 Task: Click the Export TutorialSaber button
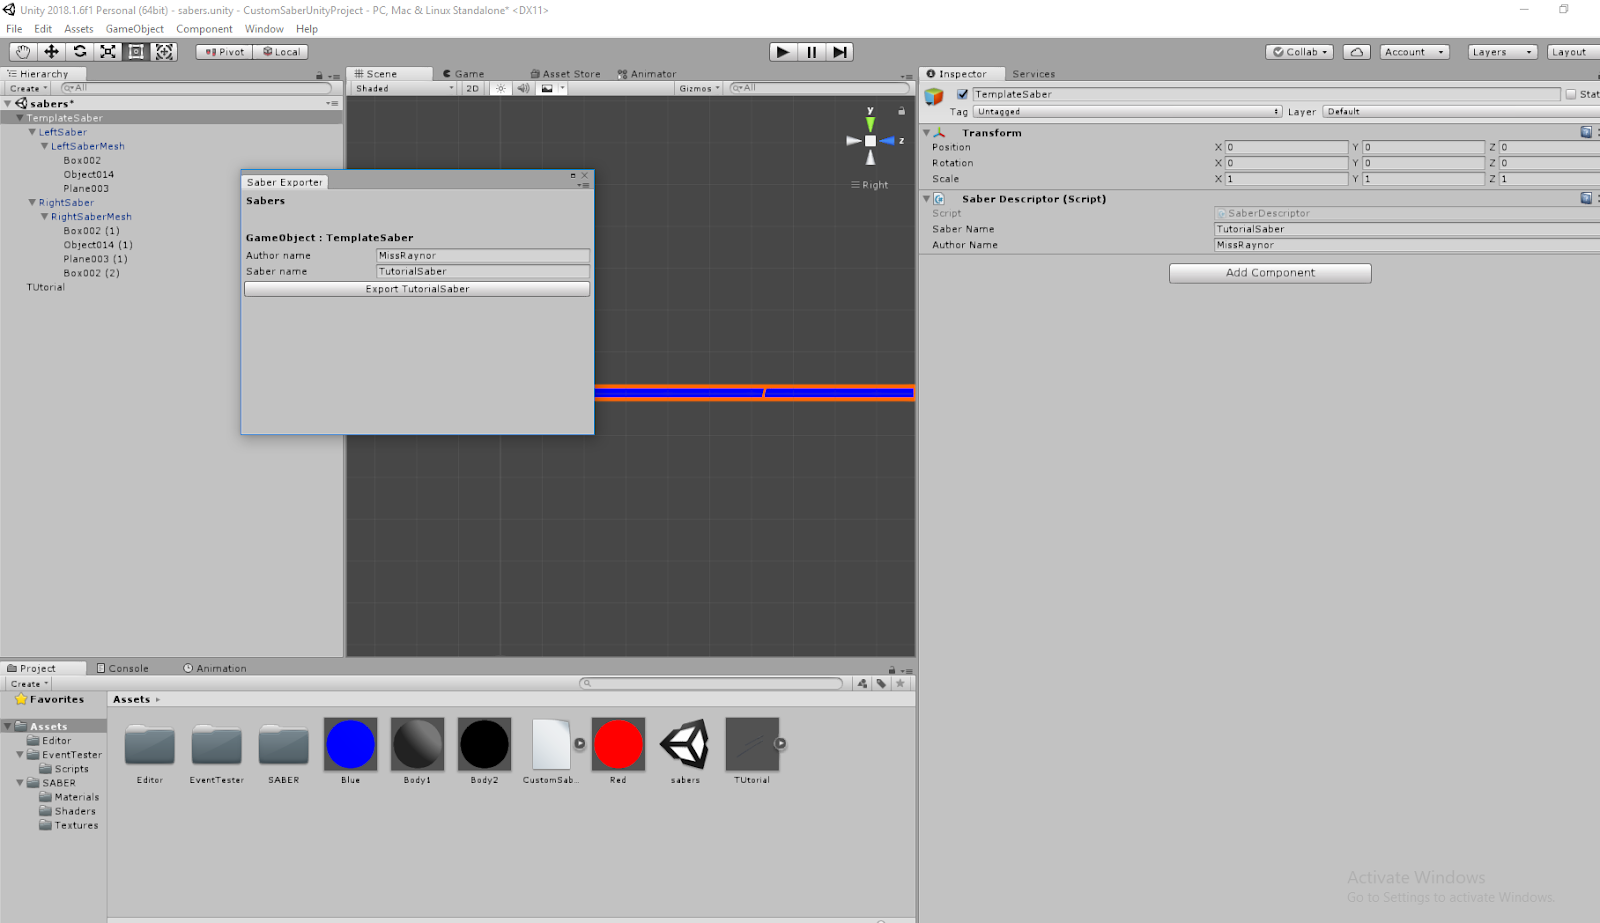pos(417,288)
